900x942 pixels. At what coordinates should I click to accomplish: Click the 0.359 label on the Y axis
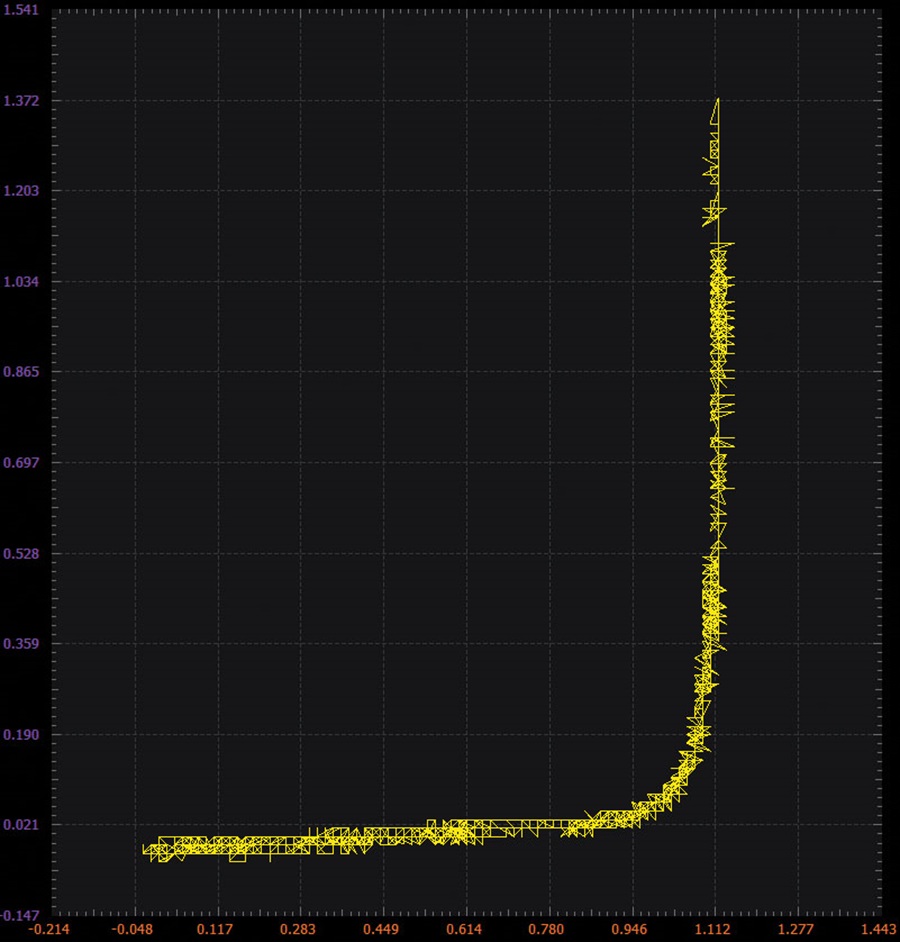pos(21,644)
